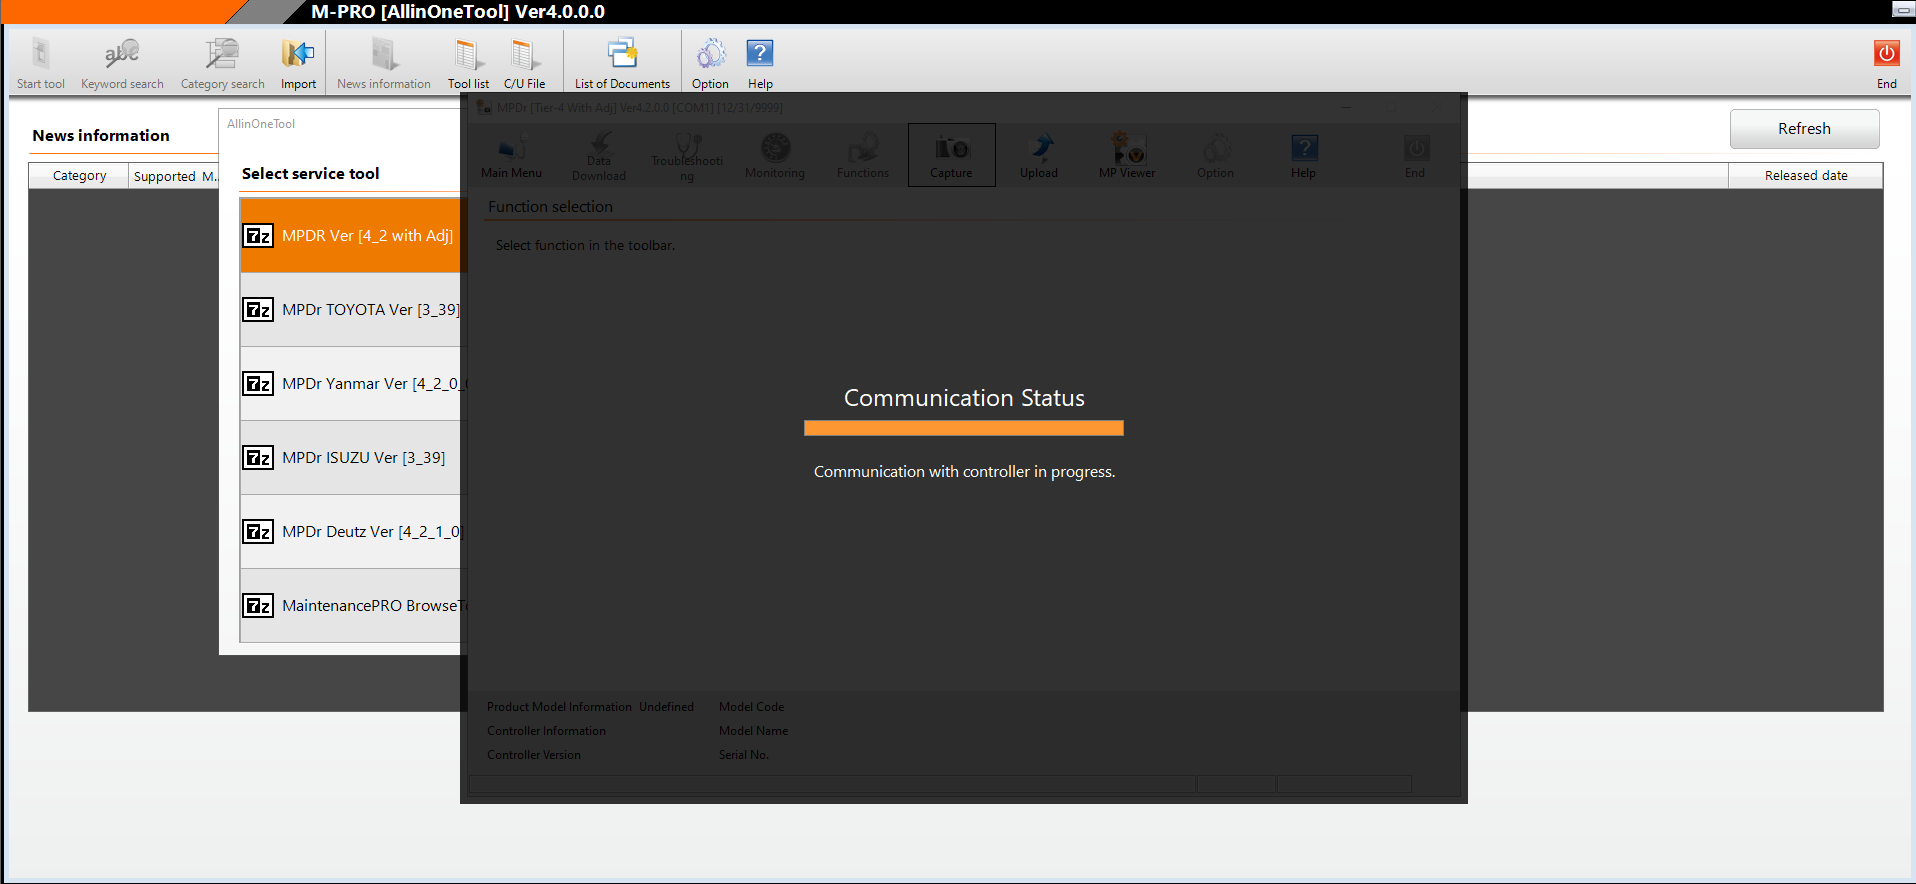Image resolution: width=1916 pixels, height=884 pixels.
Task: Open Troubleshooting in MPDr window
Action: point(687,155)
